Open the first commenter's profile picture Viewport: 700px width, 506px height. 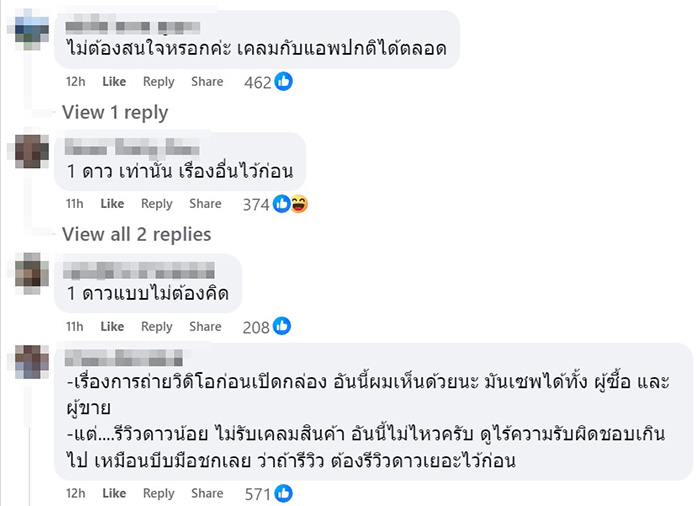[32, 27]
